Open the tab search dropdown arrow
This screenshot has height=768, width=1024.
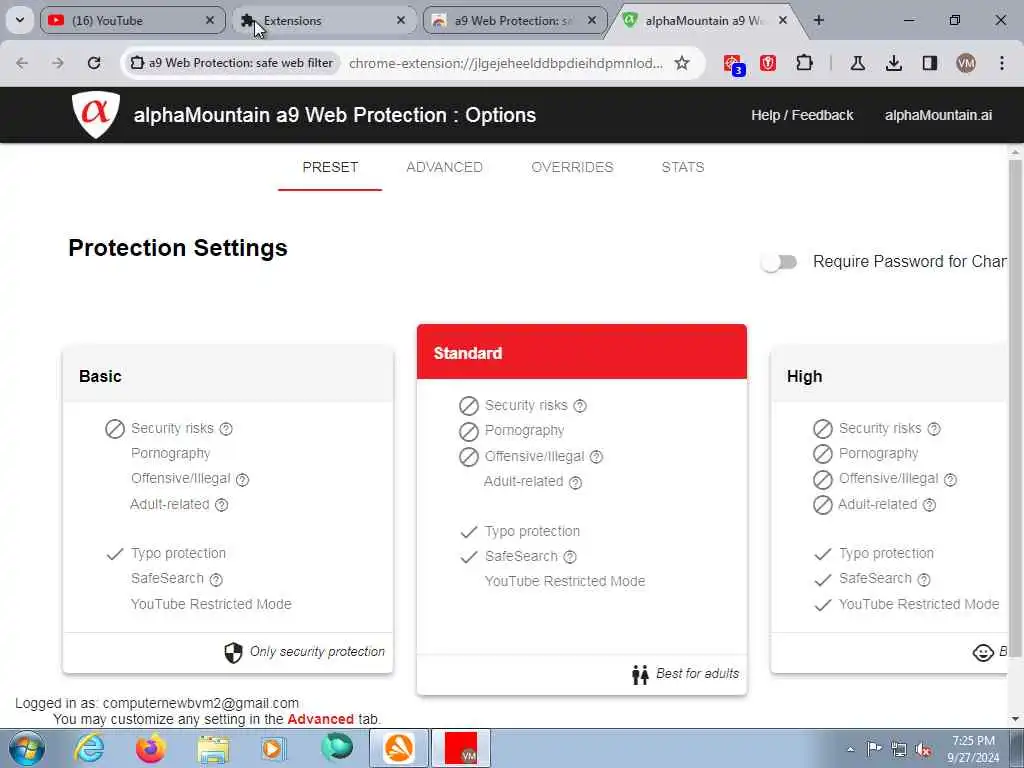pyautogui.click(x=20, y=20)
